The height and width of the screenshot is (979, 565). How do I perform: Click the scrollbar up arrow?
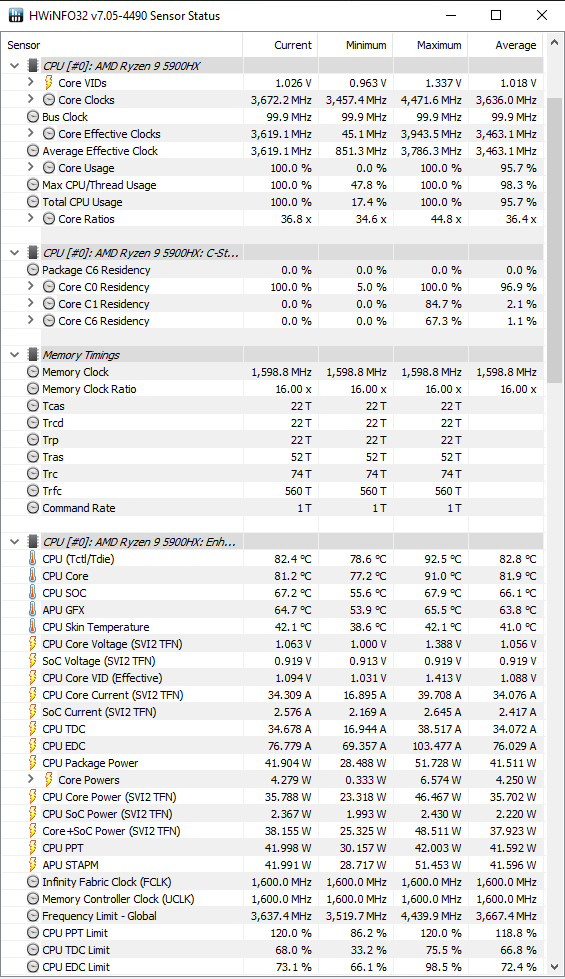(554, 44)
